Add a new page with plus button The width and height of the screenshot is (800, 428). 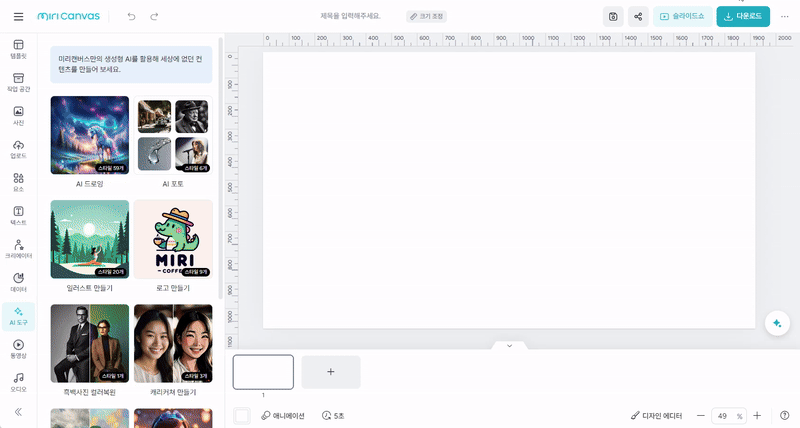point(331,372)
